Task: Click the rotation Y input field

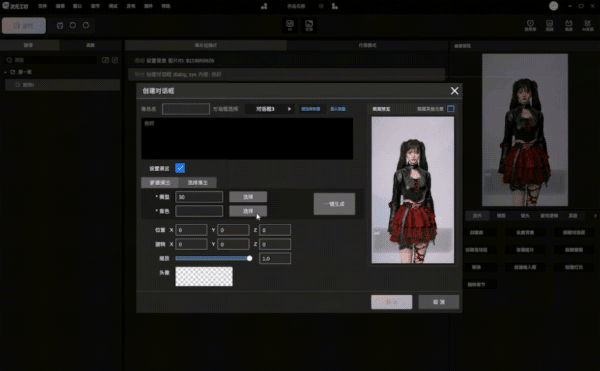Action: click(233, 244)
